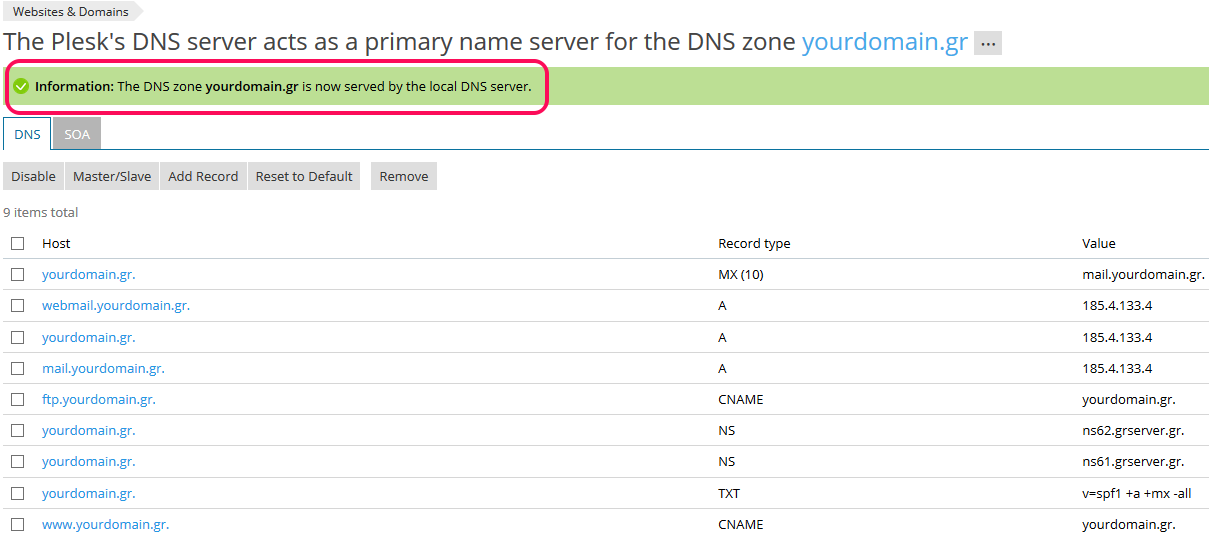Open the yourdomain.gr link in the page title
1209x533 pixels.
click(x=885, y=42)
